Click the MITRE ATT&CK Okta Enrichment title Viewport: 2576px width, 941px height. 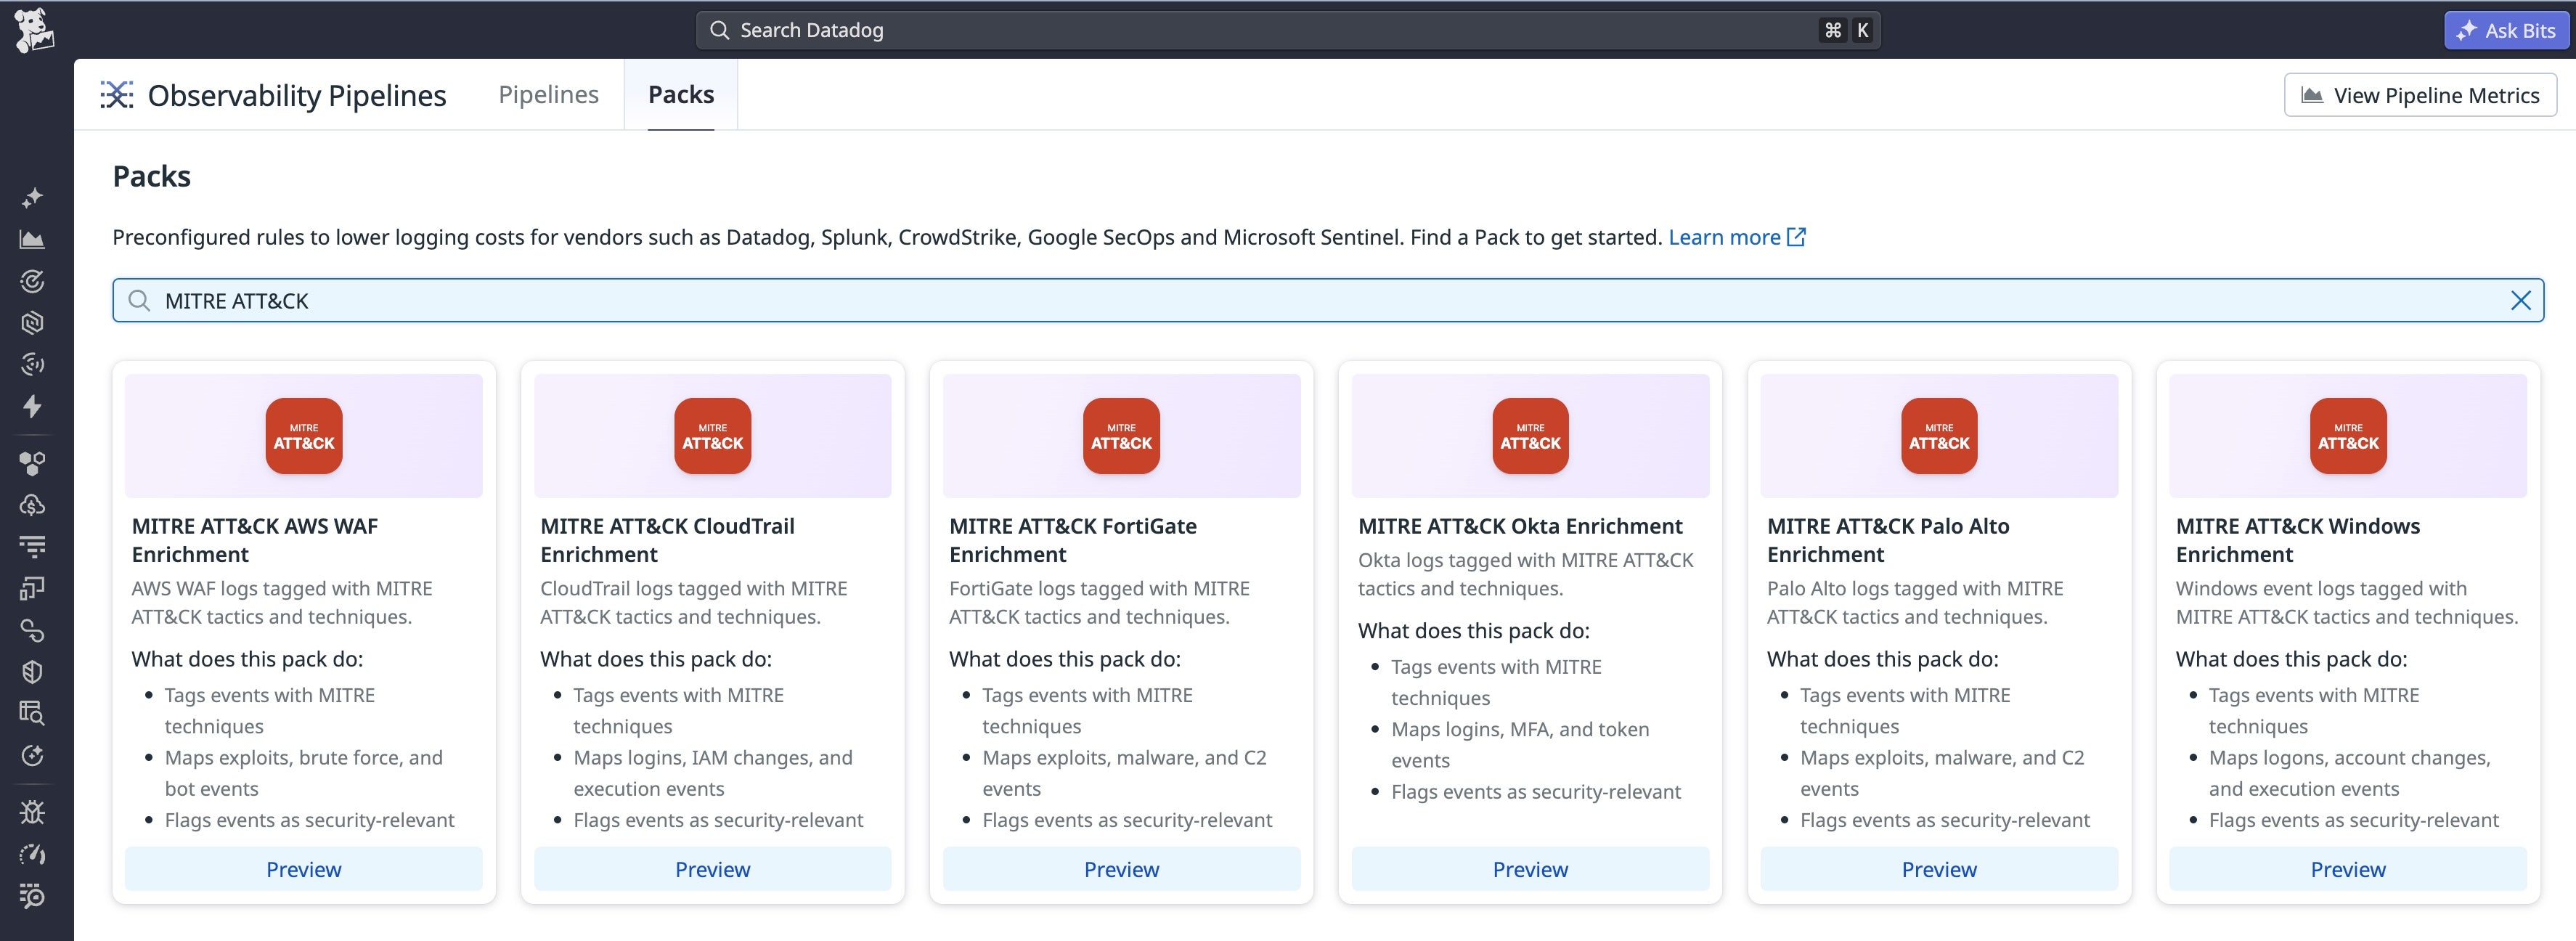(1520, 526)
